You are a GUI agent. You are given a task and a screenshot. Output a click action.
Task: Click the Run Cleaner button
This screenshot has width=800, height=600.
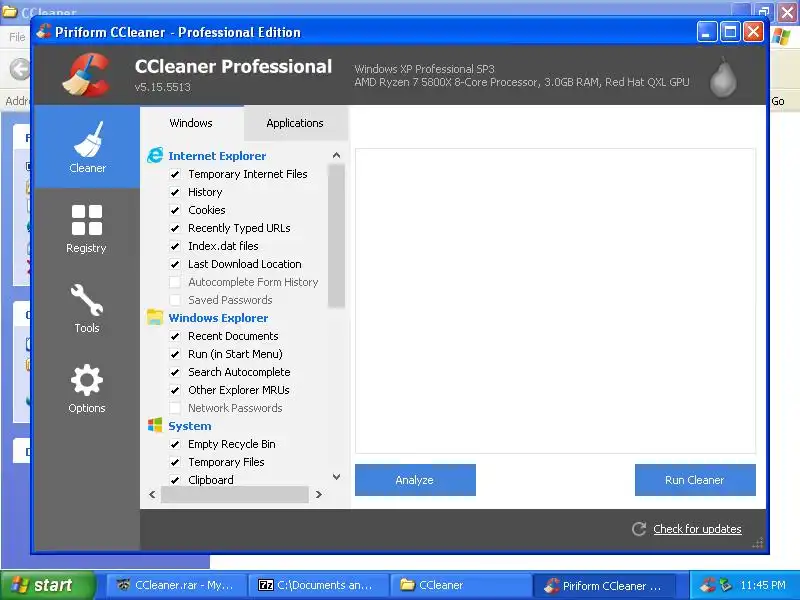coord(695,480)
